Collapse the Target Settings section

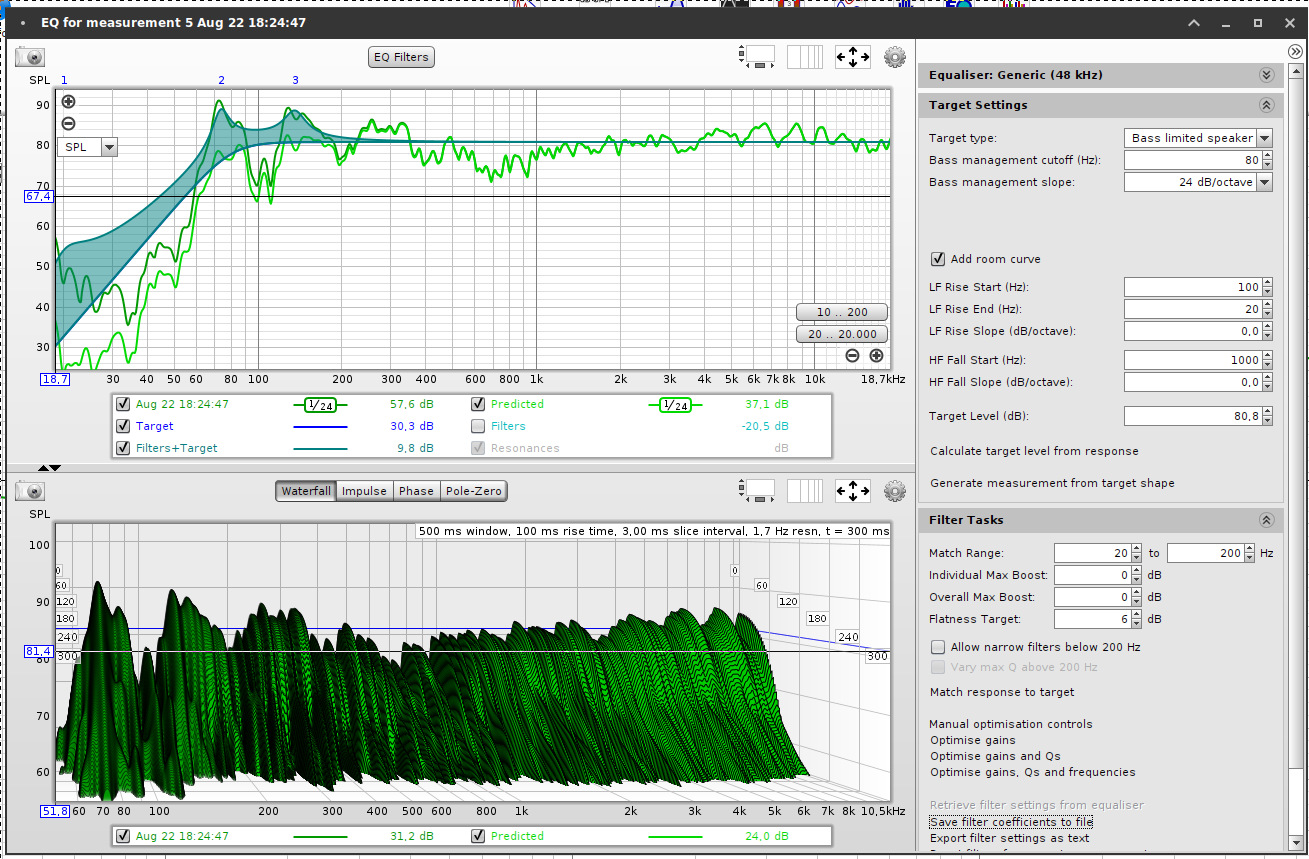click(1266, 105)
